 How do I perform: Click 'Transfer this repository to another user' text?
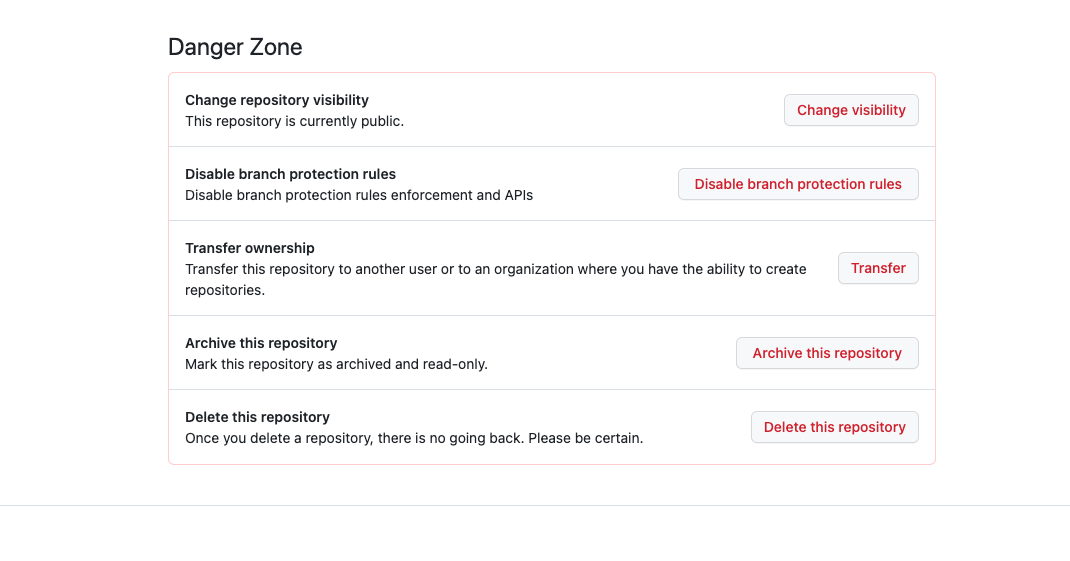click(319, 269)
